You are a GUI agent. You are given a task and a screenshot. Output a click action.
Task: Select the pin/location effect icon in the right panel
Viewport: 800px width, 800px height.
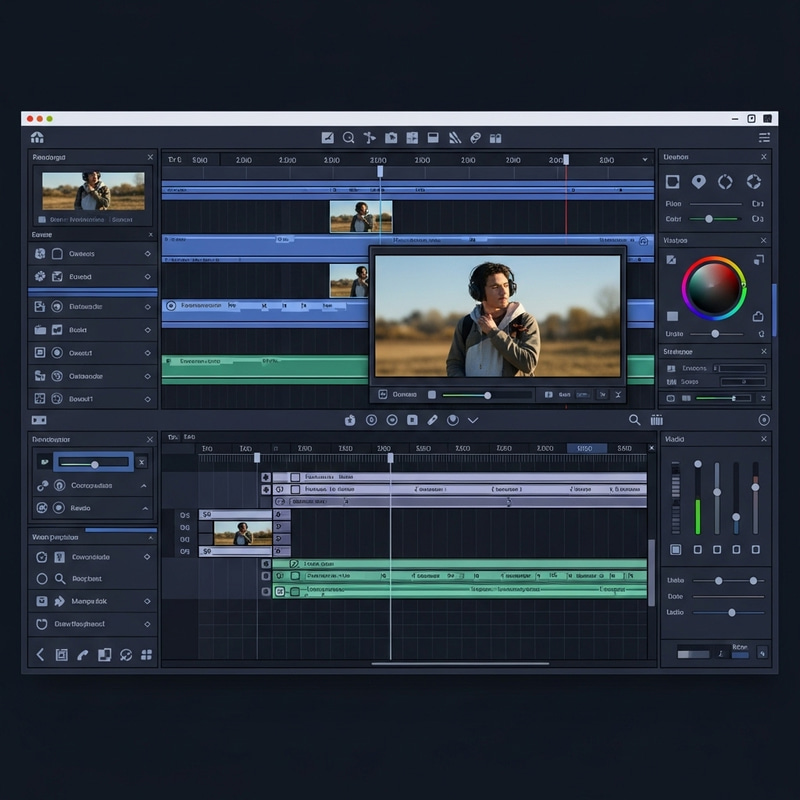click(x=698, y=183)
